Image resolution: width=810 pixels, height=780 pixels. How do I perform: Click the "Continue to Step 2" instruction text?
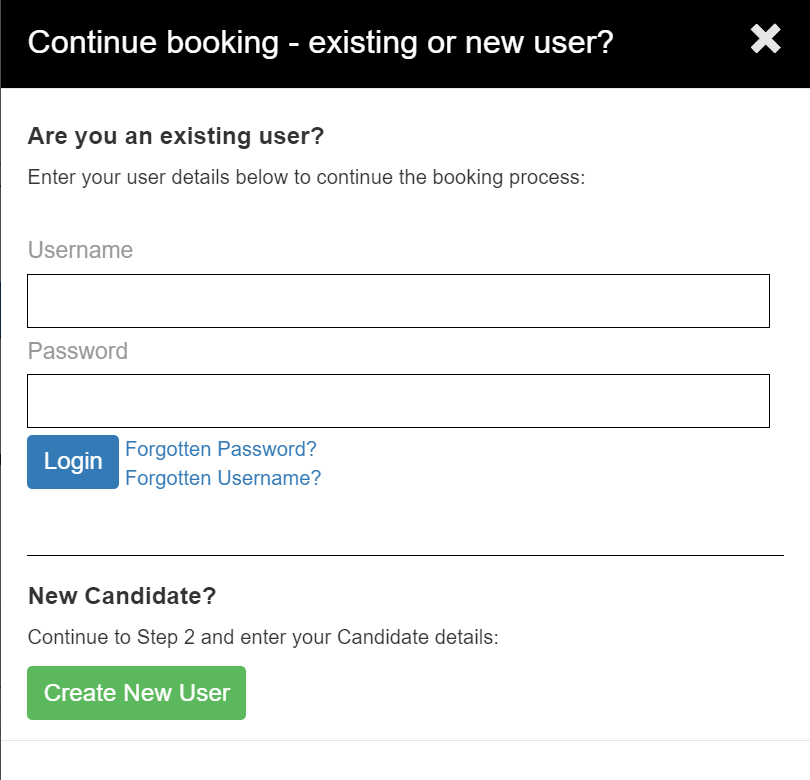pos(262,637)
